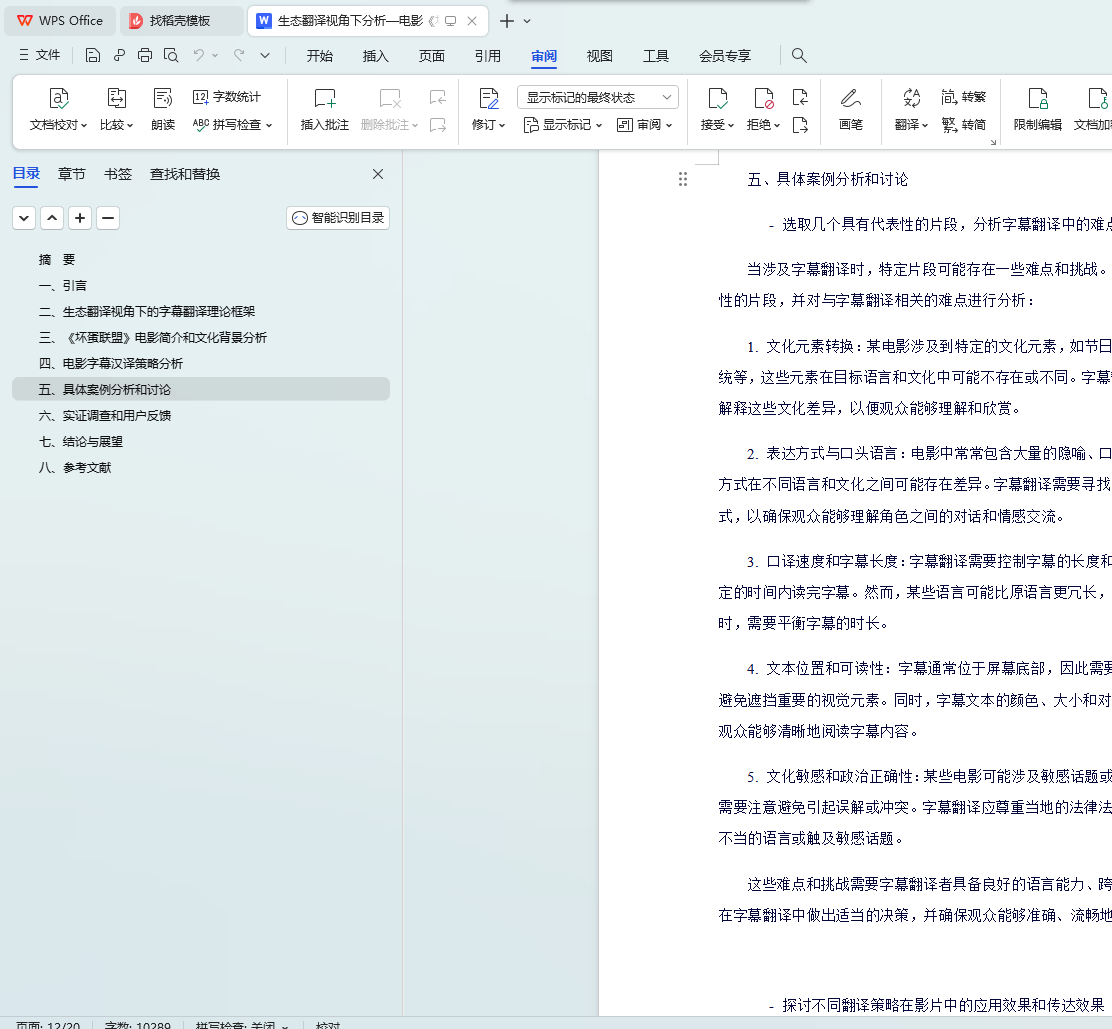Open 拼写检查 spell check dropdown
Viewport: 1112px width, 1029px height.
[x=233, y=125]
